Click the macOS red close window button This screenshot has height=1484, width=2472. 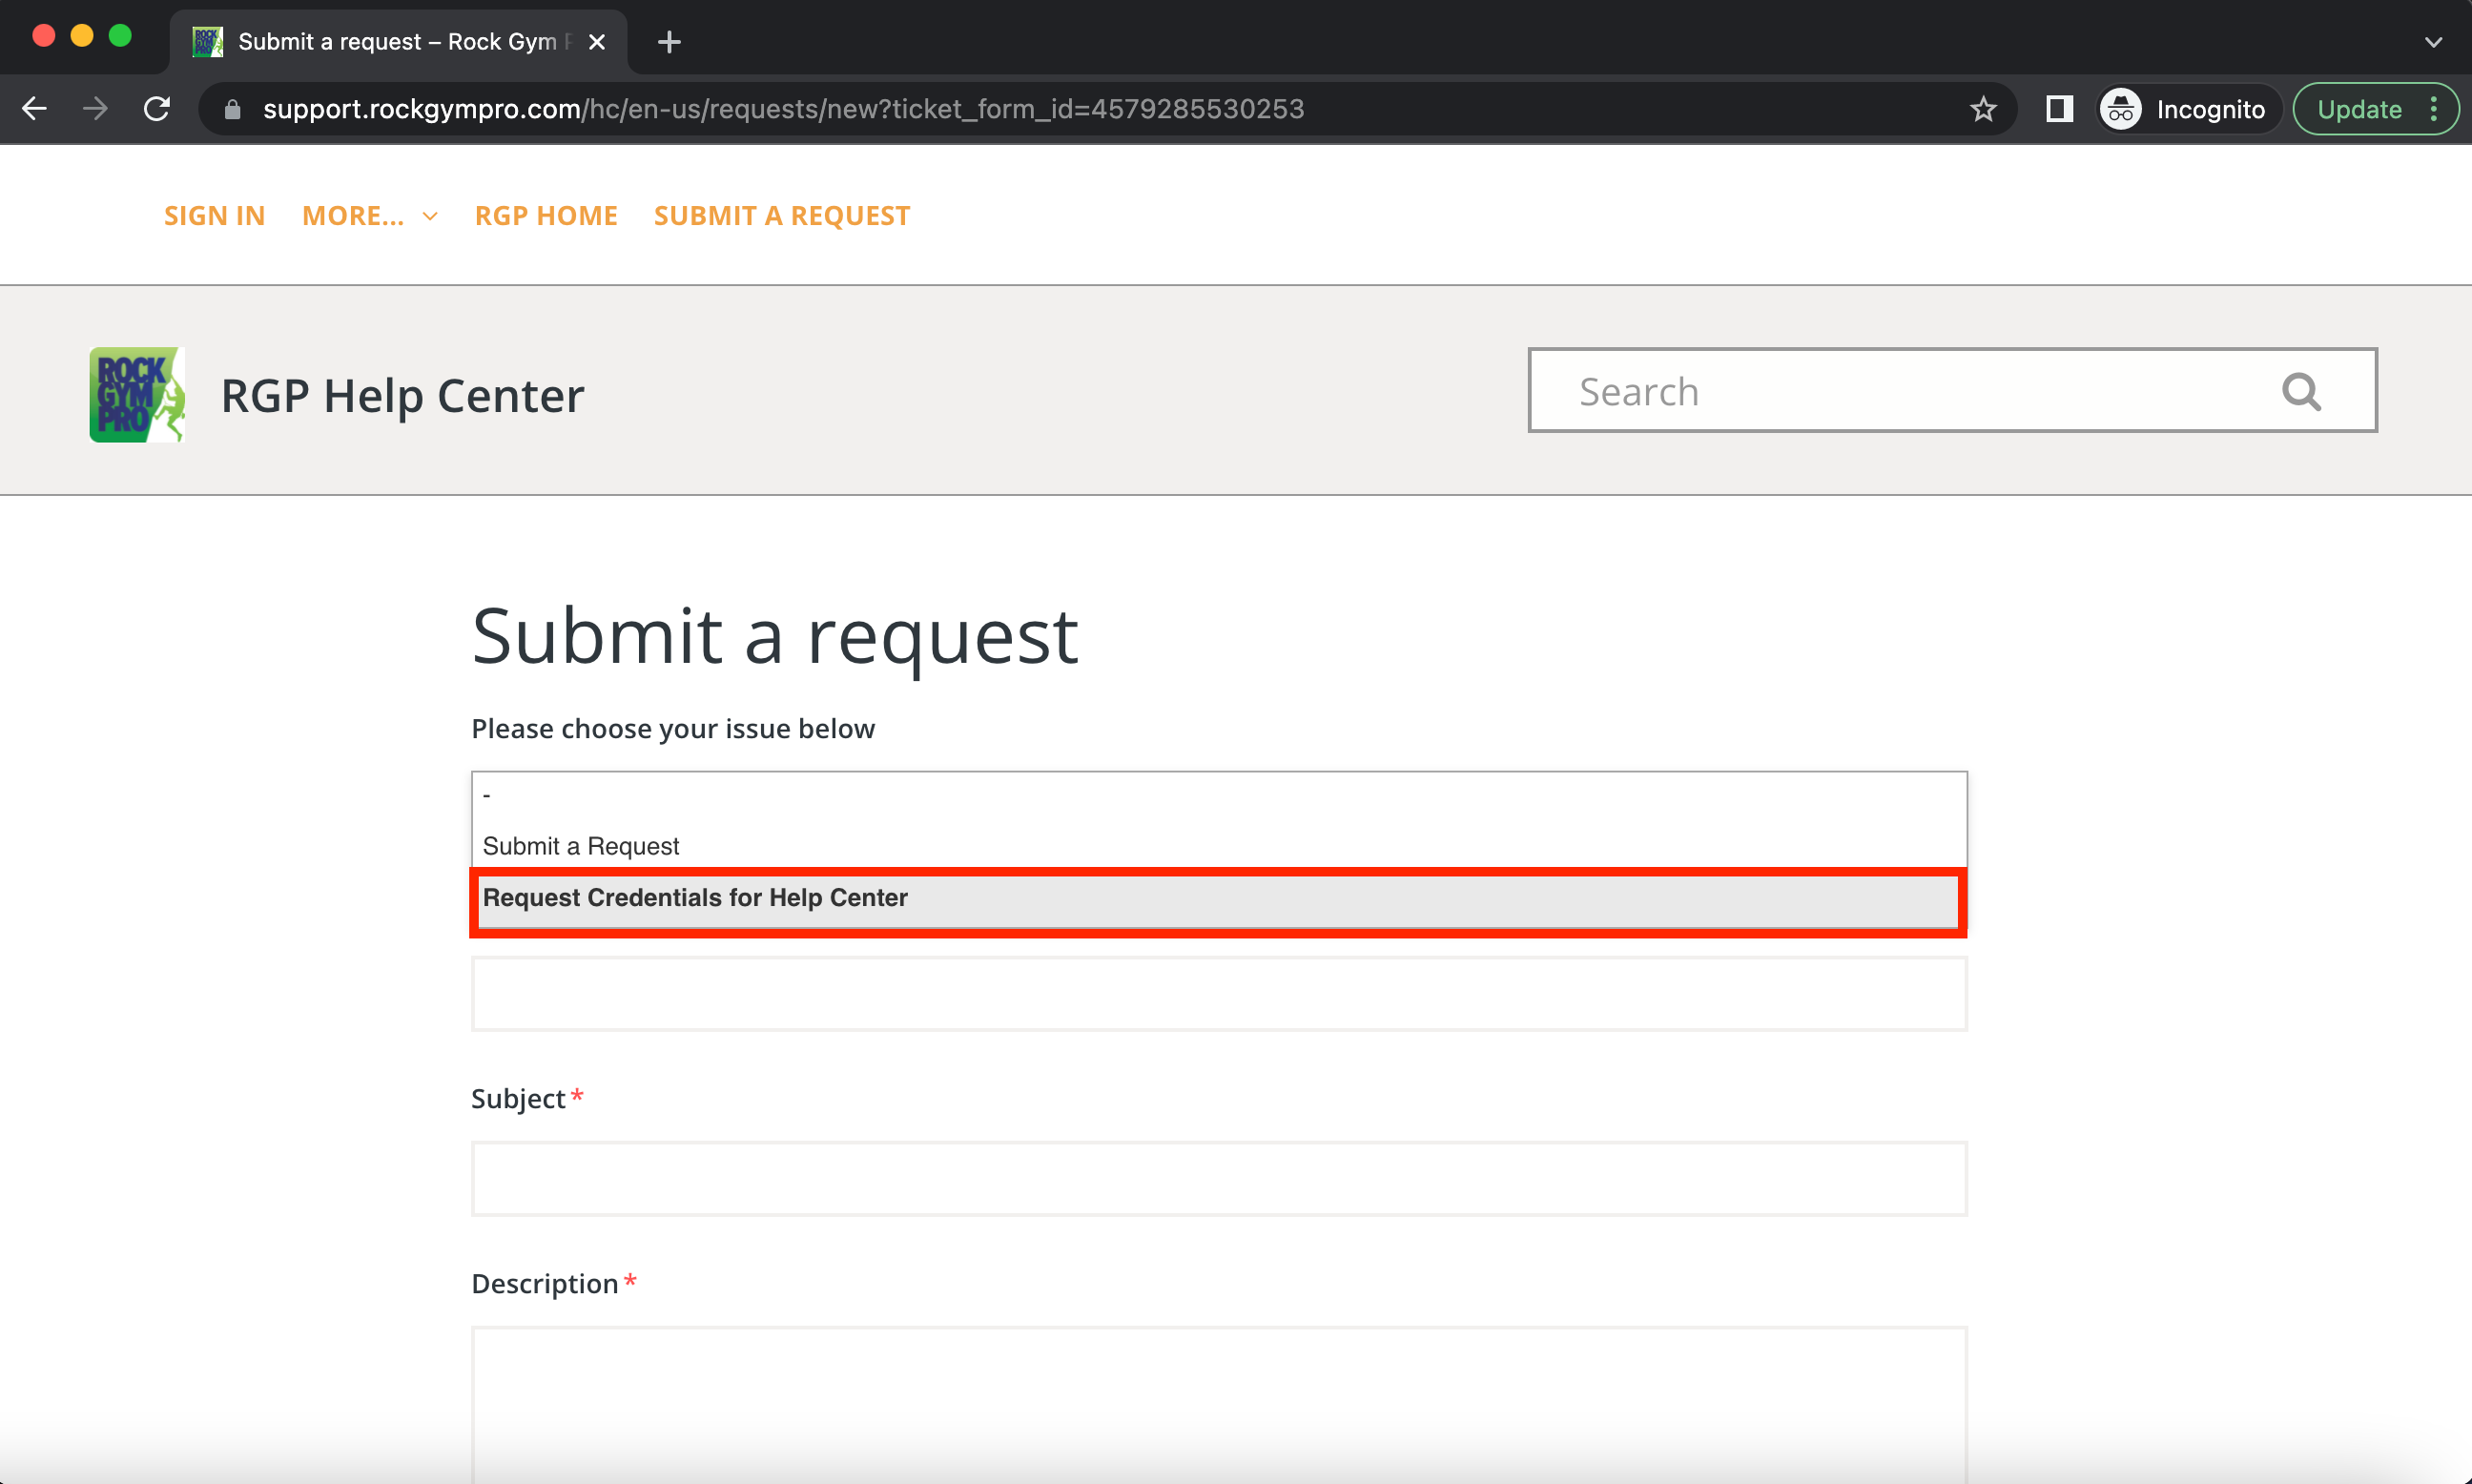tap(44, 36)
